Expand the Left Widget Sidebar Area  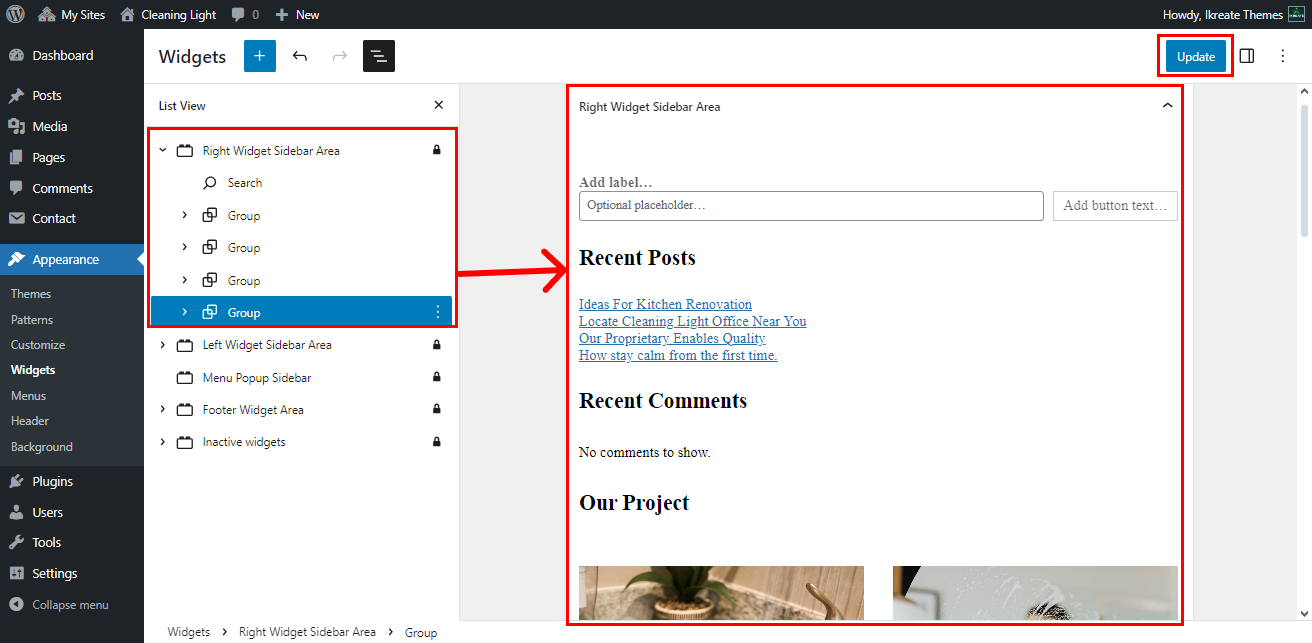[162, 345]
